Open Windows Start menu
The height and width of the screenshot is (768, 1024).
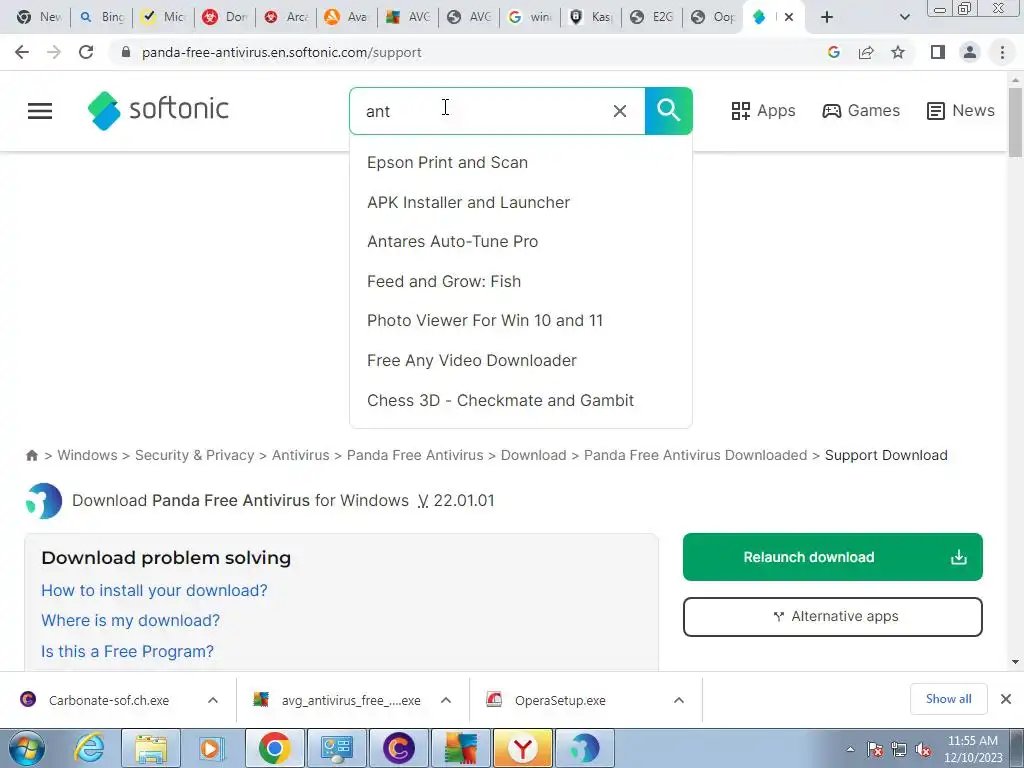click(26, 748)
